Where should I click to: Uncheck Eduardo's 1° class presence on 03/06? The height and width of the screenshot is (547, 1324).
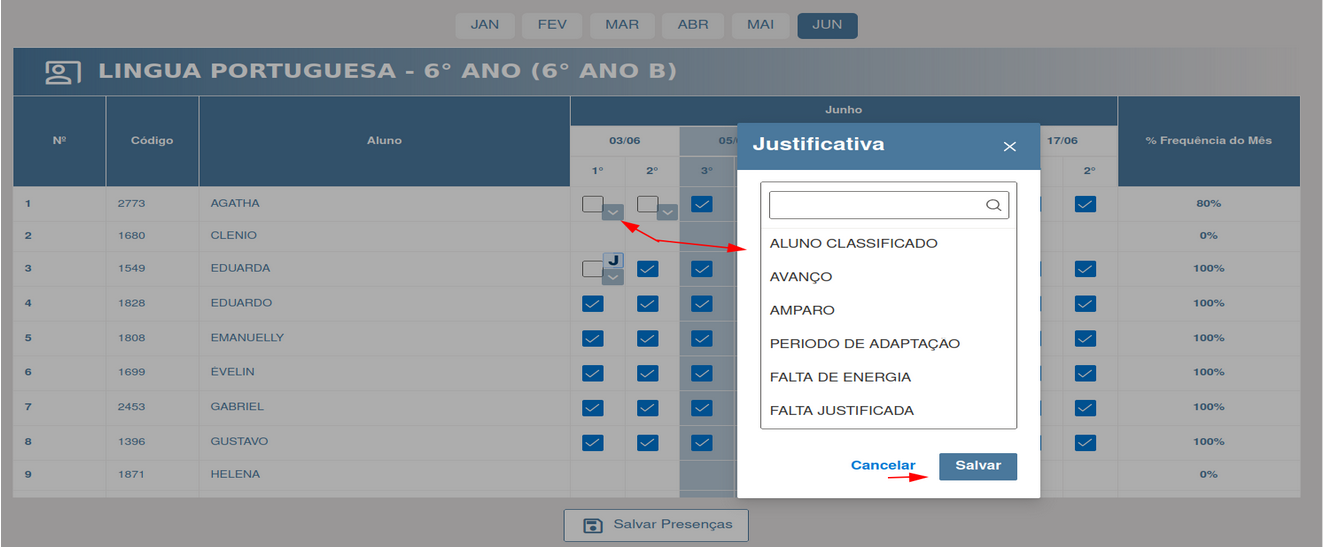tap(592, 303)
